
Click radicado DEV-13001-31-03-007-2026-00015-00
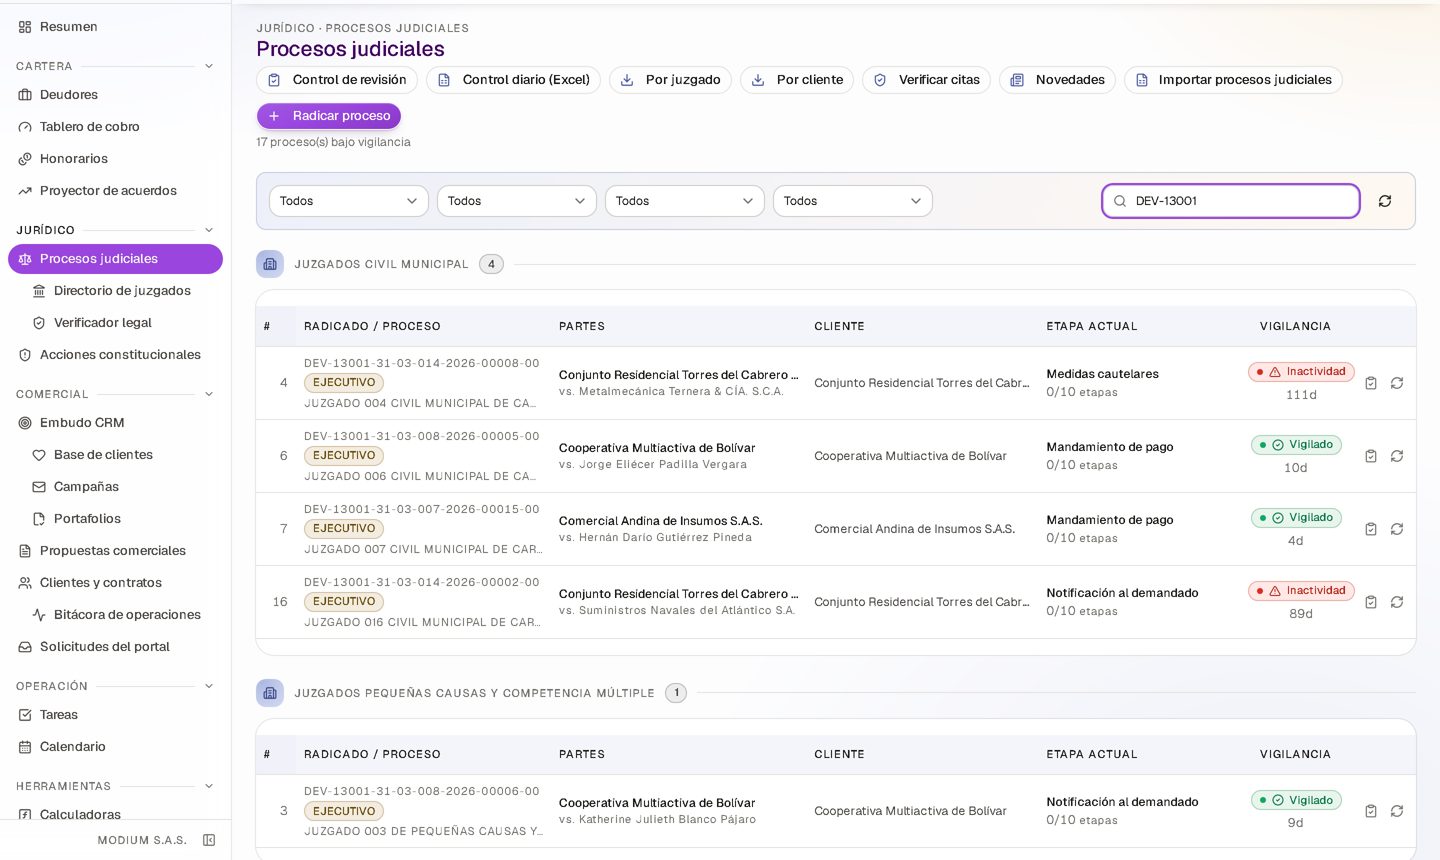click(x=422, y=510)
